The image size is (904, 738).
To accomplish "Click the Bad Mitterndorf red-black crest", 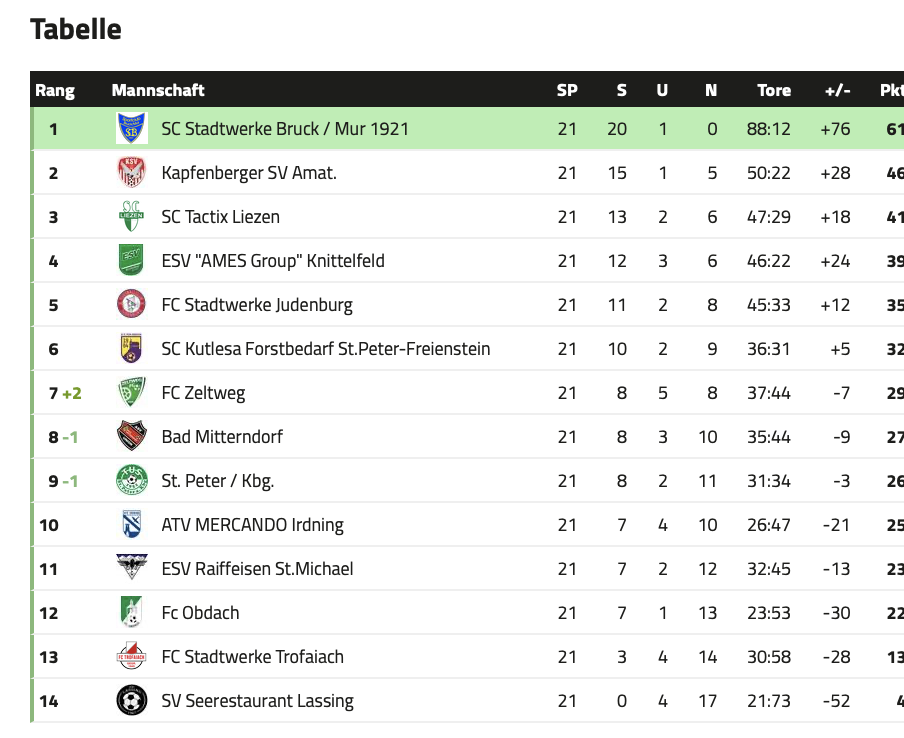I will (131, 436).
